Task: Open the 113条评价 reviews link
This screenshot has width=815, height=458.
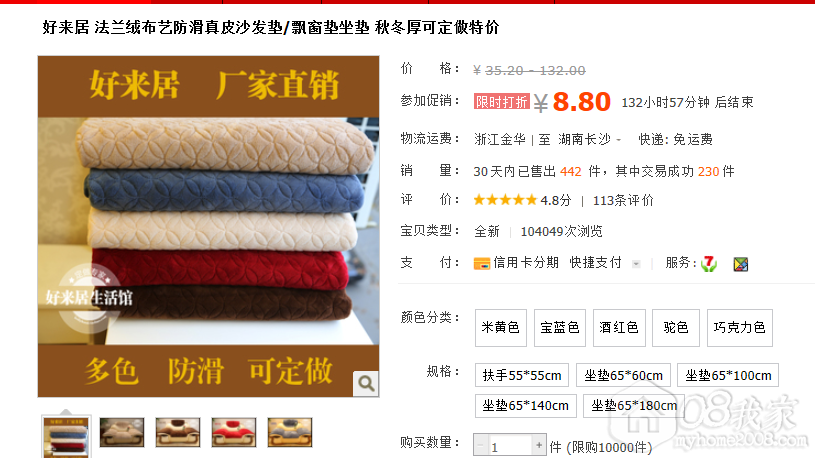Action: [623, 200]
